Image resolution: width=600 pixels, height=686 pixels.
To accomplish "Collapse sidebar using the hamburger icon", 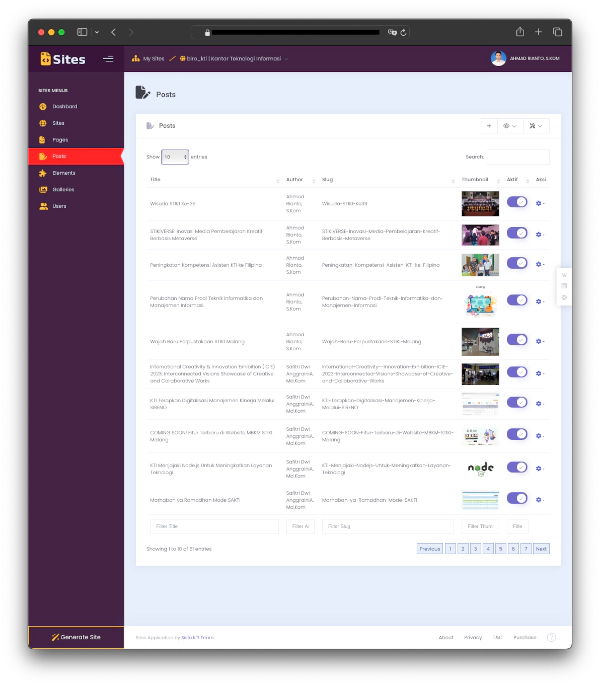I will pos(108,59).
